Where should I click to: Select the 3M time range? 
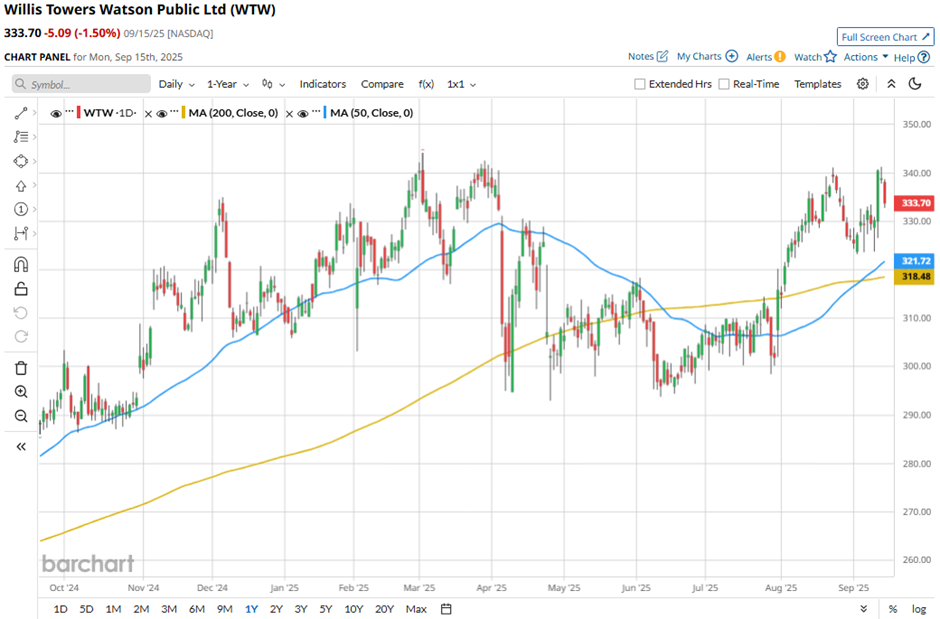[x=169, y=609]
